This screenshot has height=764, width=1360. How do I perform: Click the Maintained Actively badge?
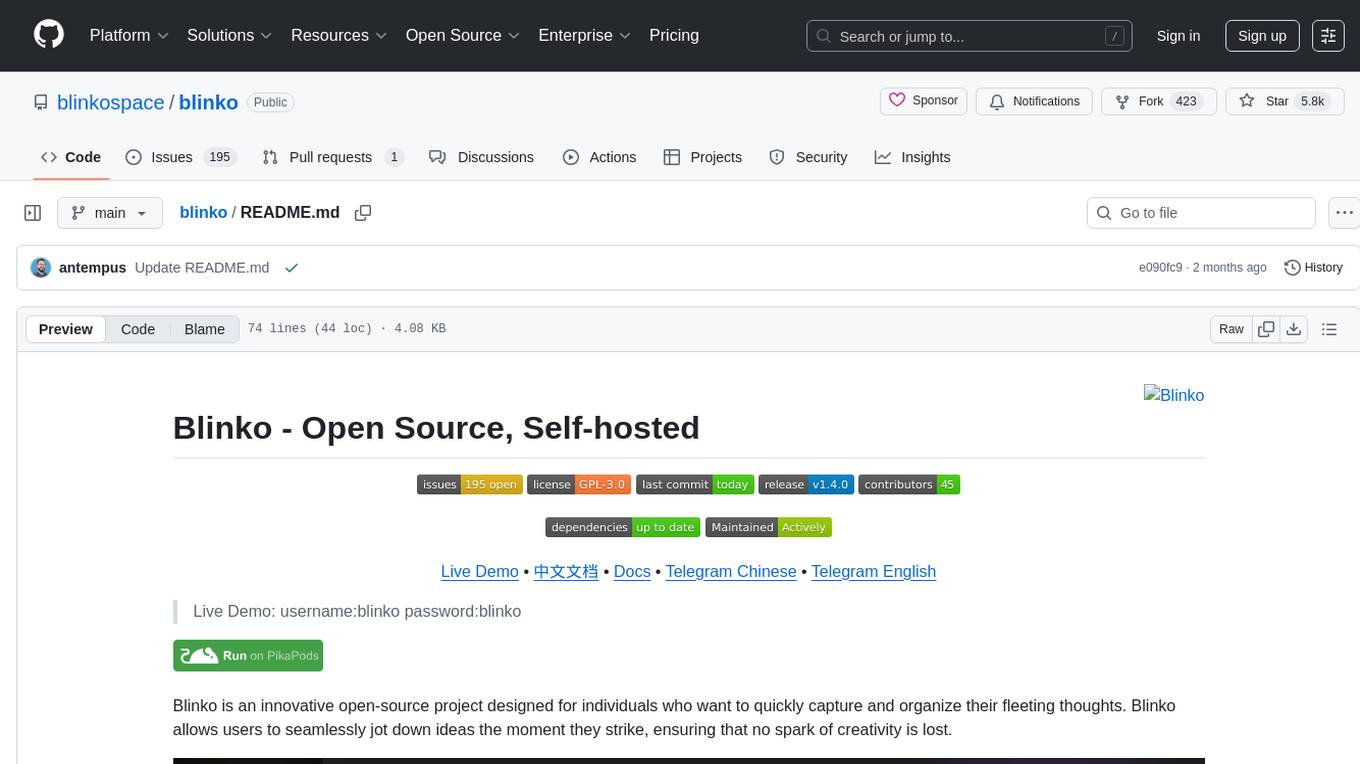tap(768, 527)
